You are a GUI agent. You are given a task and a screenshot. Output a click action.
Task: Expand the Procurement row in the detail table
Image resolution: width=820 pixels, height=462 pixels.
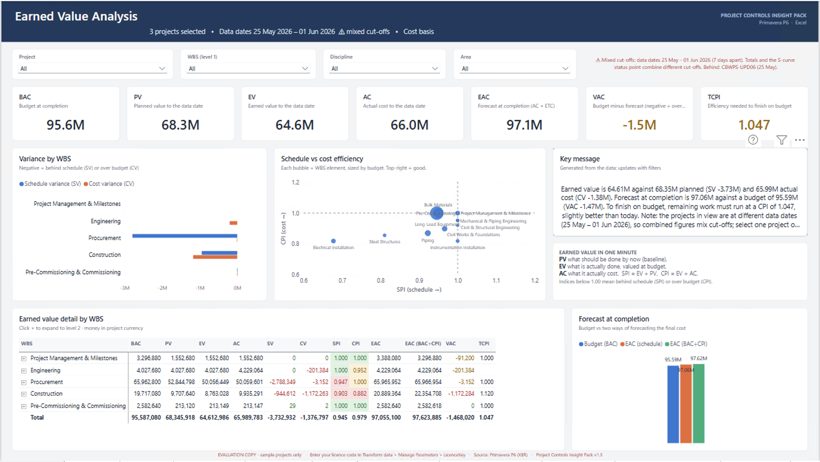point(24,382)
